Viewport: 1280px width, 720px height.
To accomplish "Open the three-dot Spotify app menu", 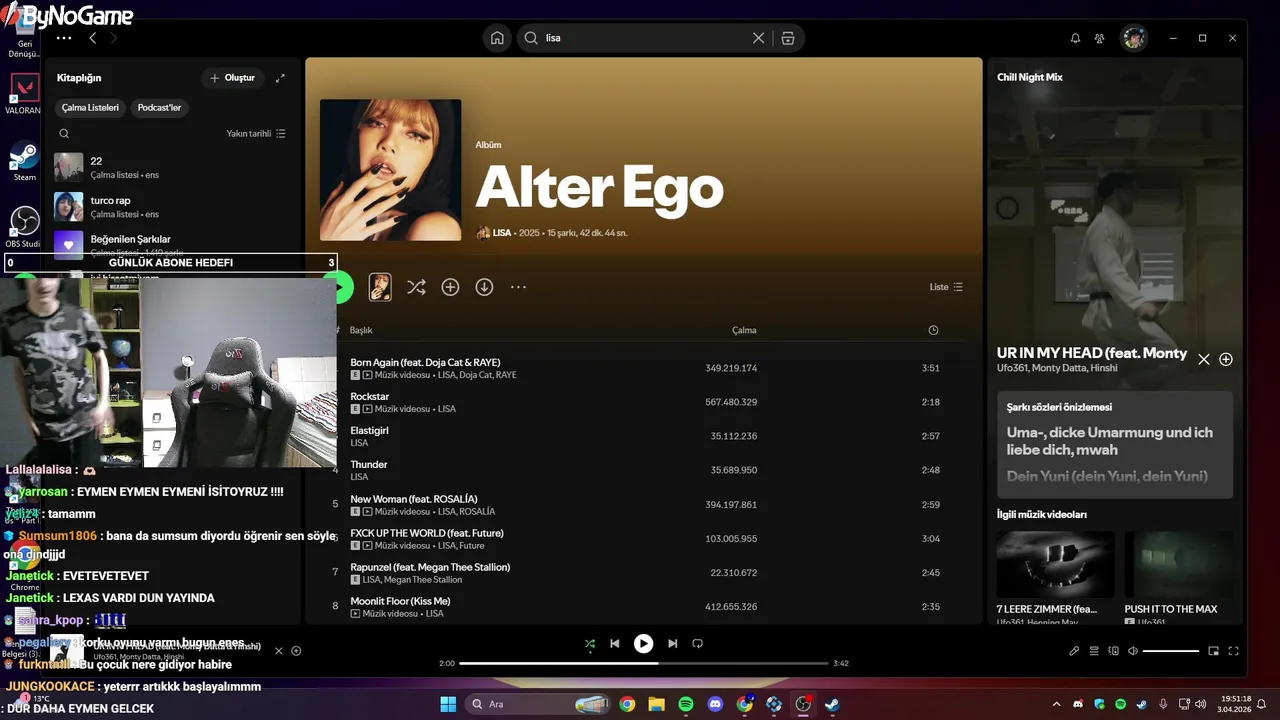I will point(64,38).
